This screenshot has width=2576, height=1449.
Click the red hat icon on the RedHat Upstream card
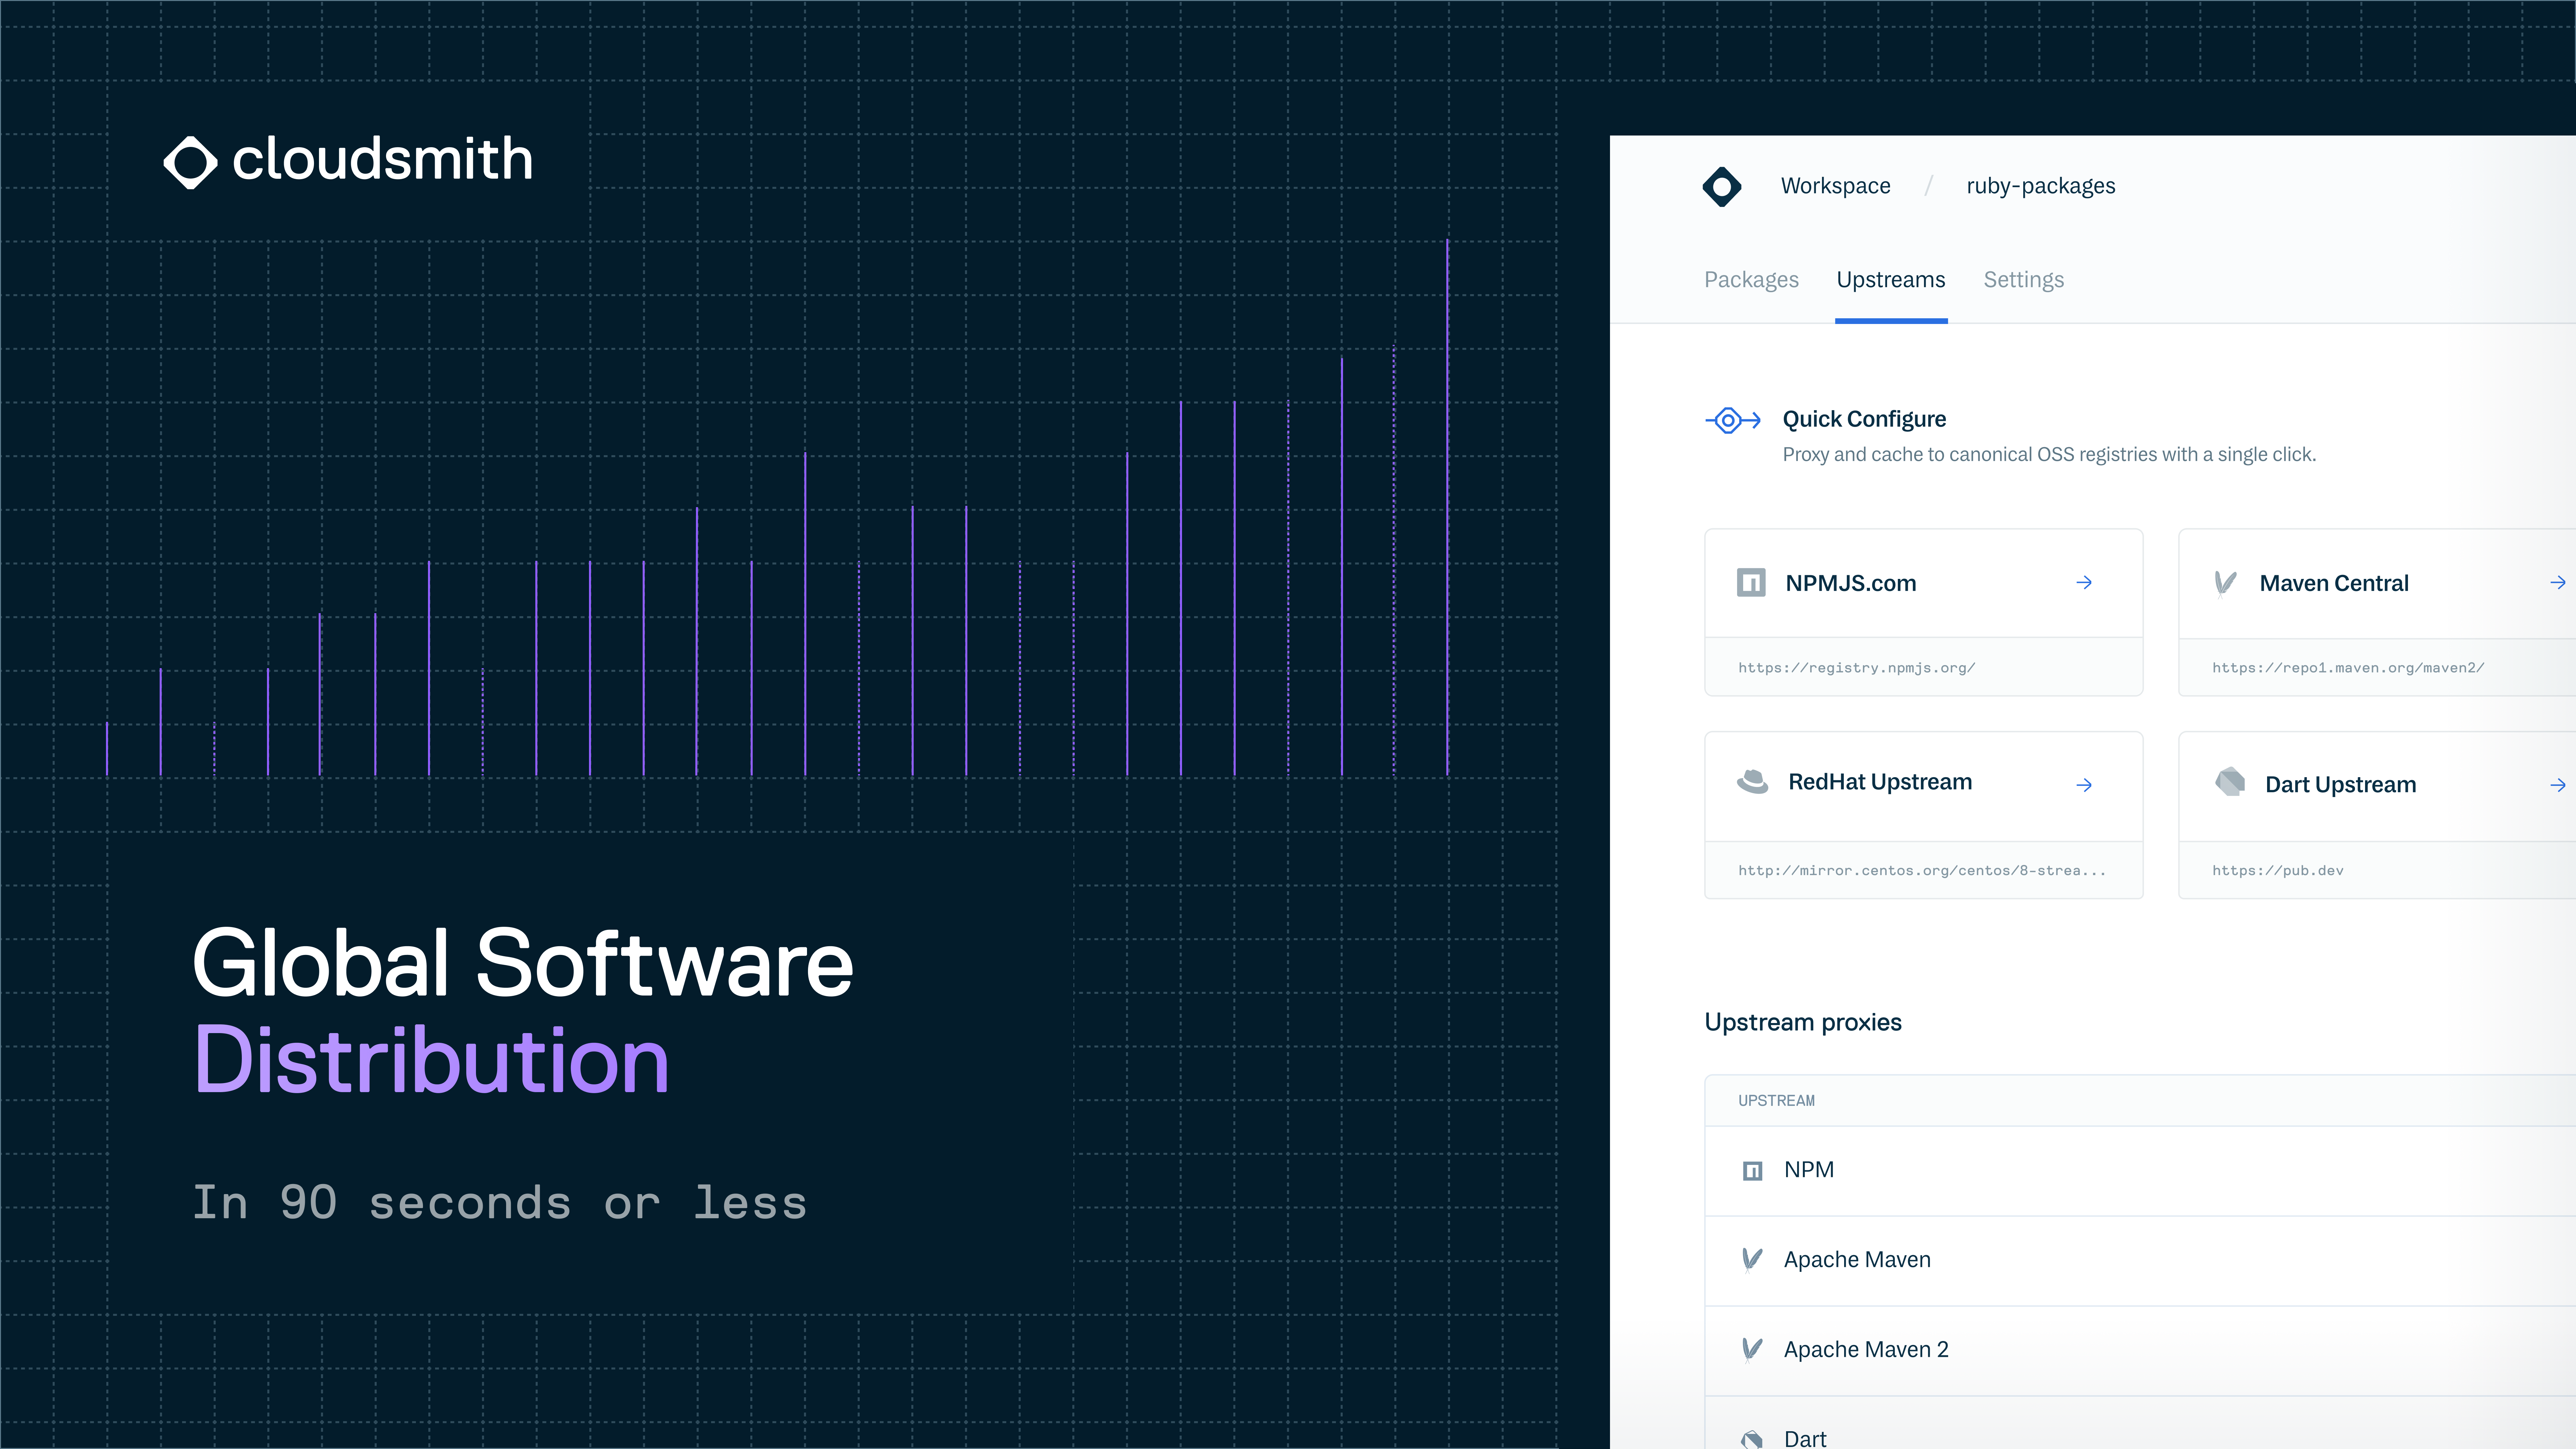click(1752, 782)
